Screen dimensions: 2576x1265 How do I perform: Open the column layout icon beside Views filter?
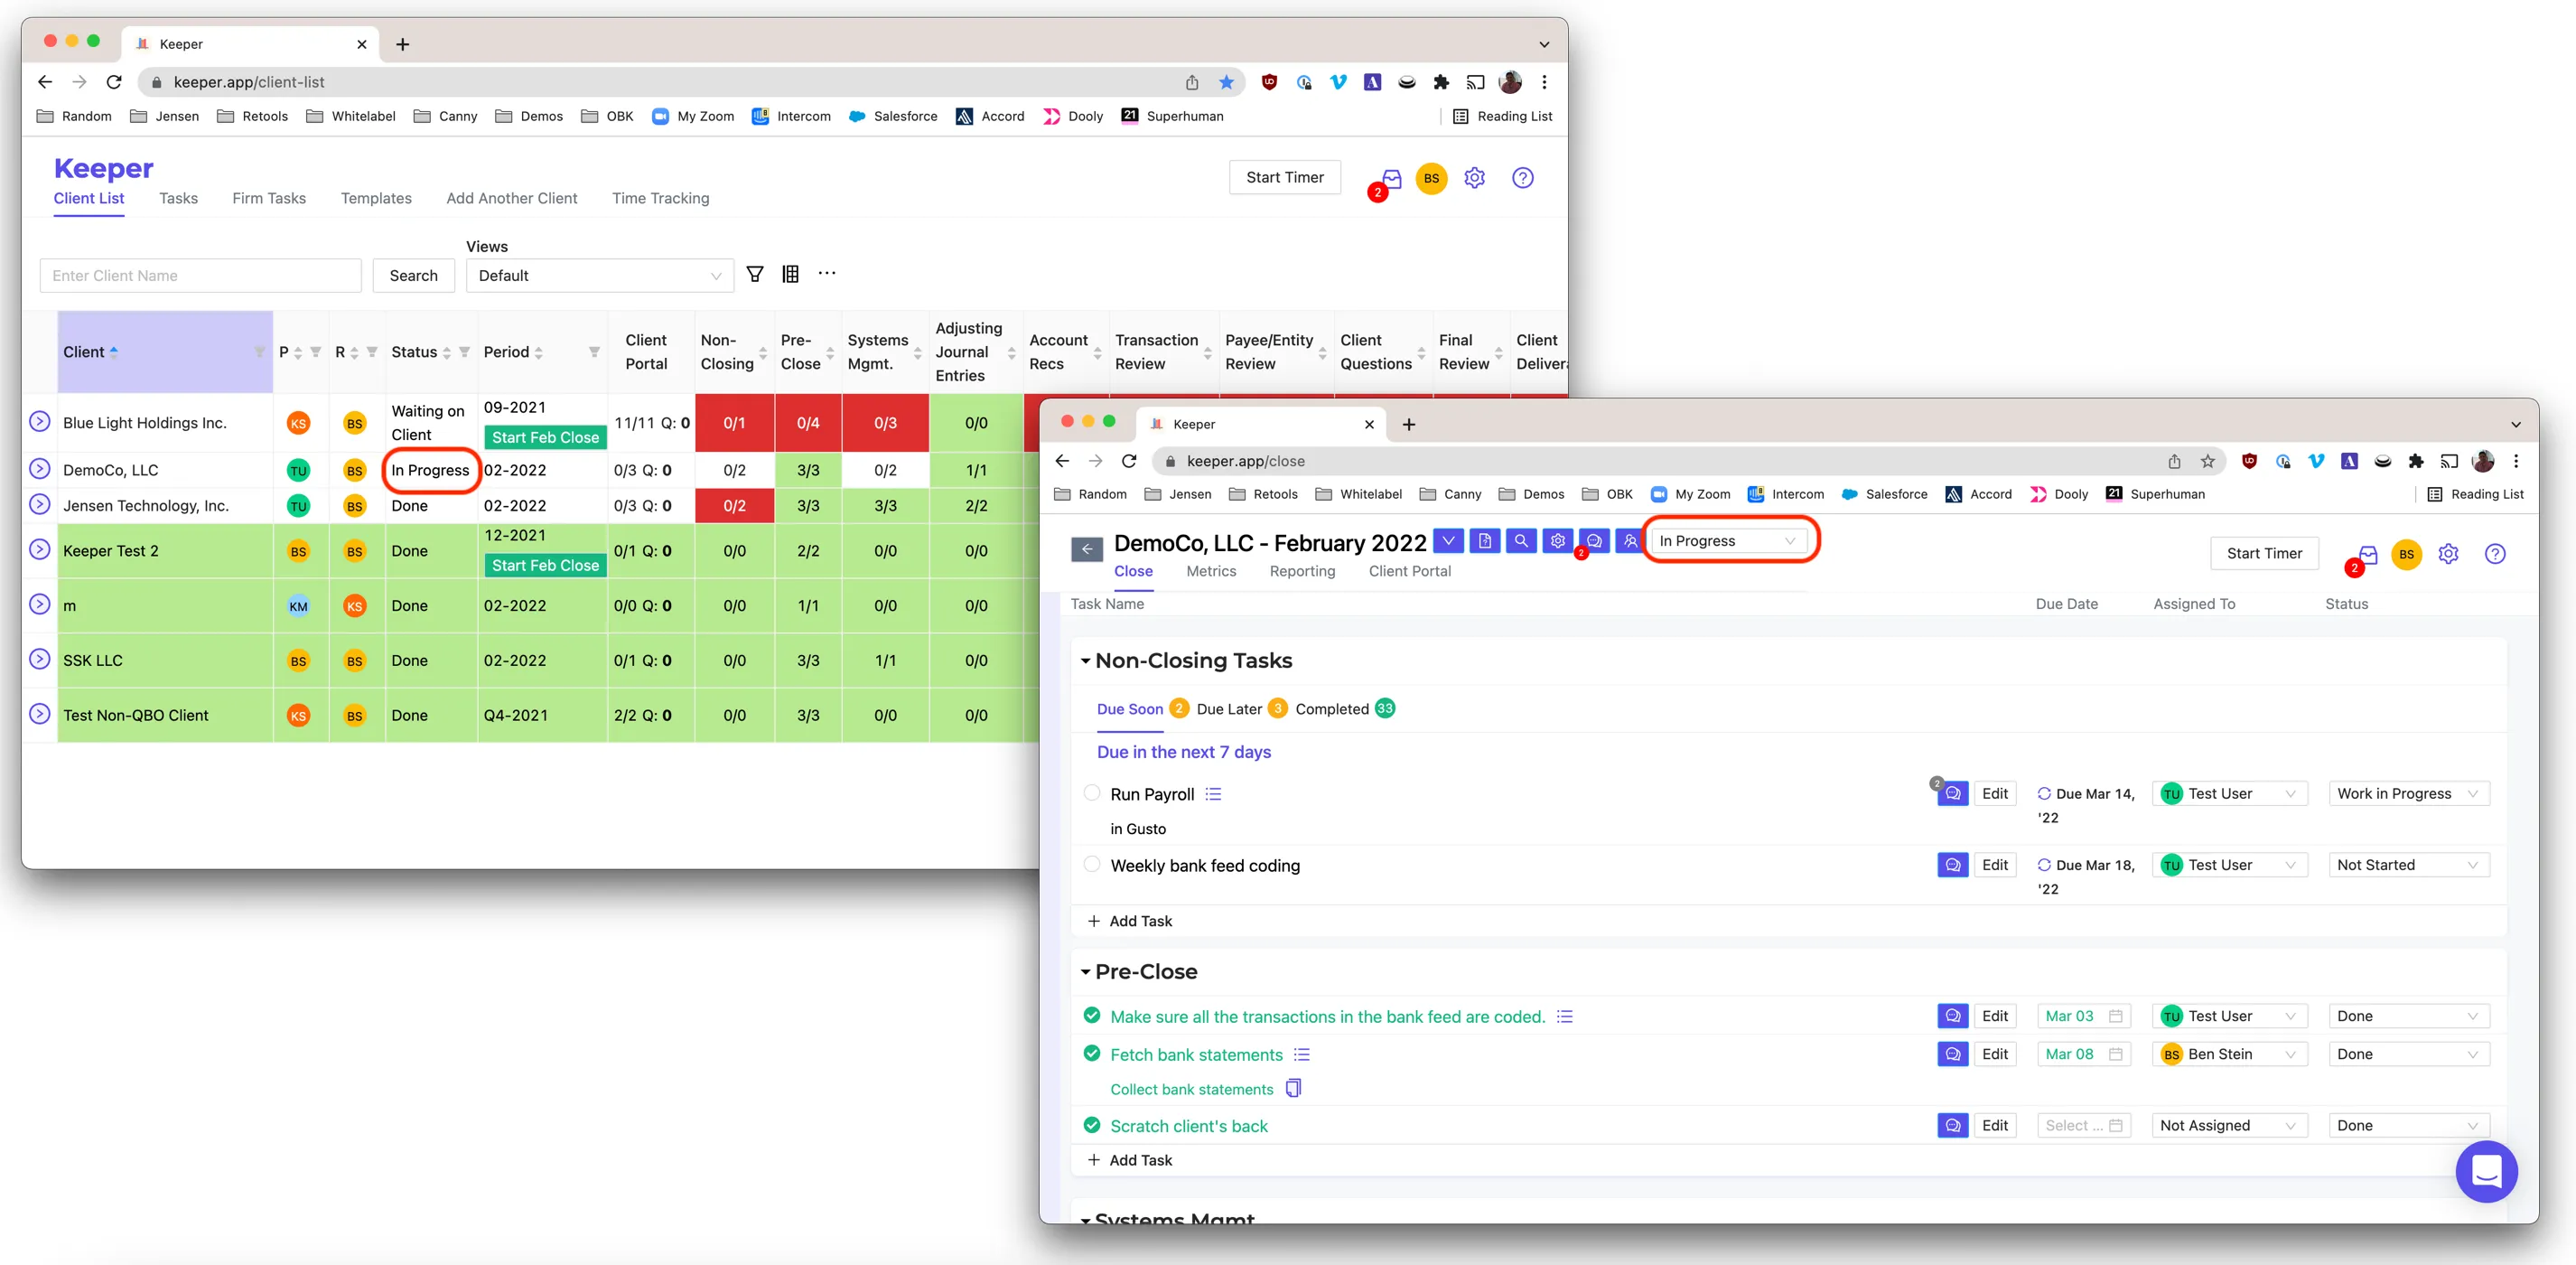click(790, 274)
